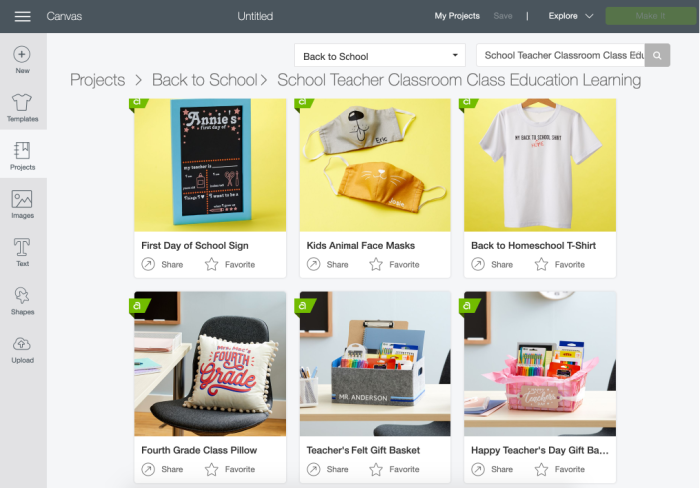
Task: Create a New canvas with plus icon
Action: tap(22, 54)
